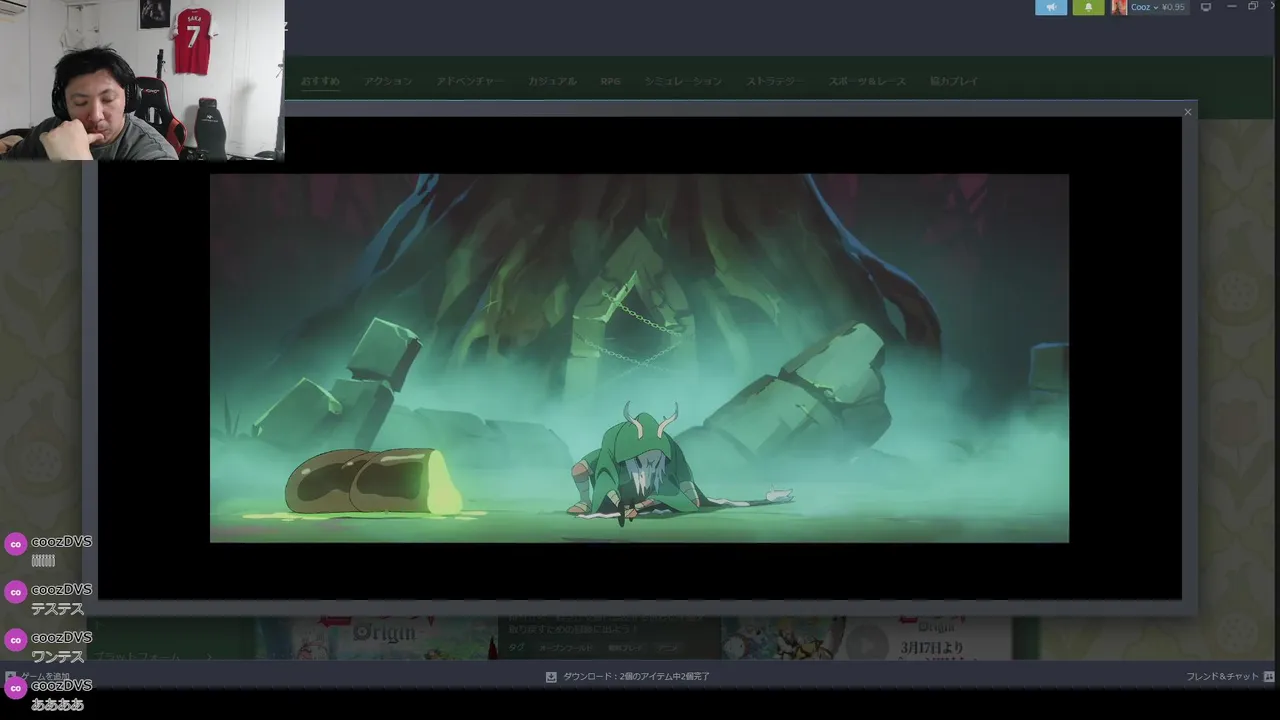Select the ストラテジー category tab
The width and height of the screenshot is (1280, 720).
(x=775, y=81)
